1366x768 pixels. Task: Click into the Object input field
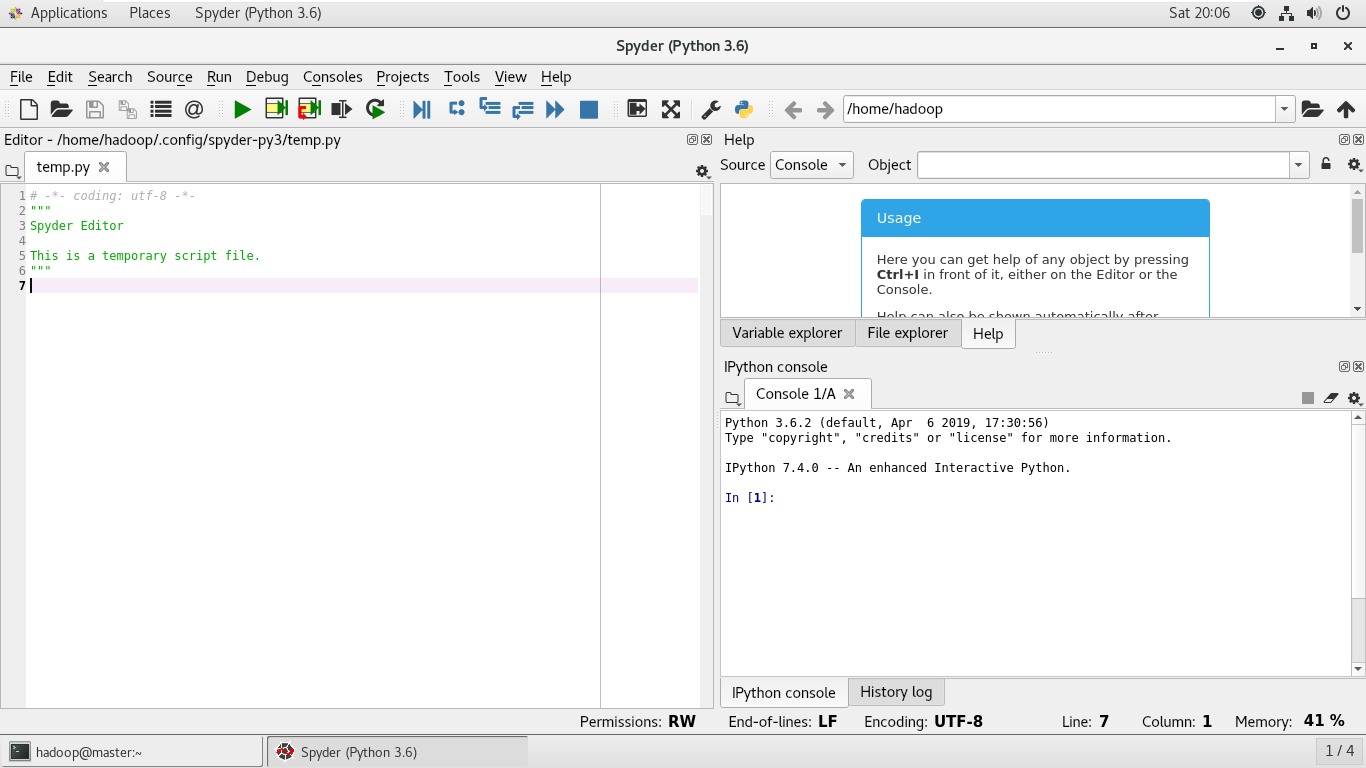[x=1104, y=165]
